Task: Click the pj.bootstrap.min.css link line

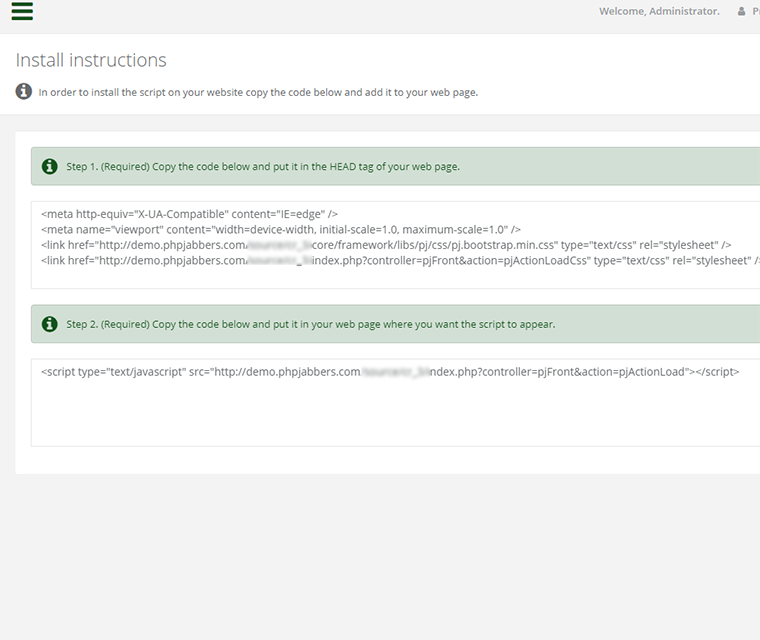Action: [x=386, y=245]
